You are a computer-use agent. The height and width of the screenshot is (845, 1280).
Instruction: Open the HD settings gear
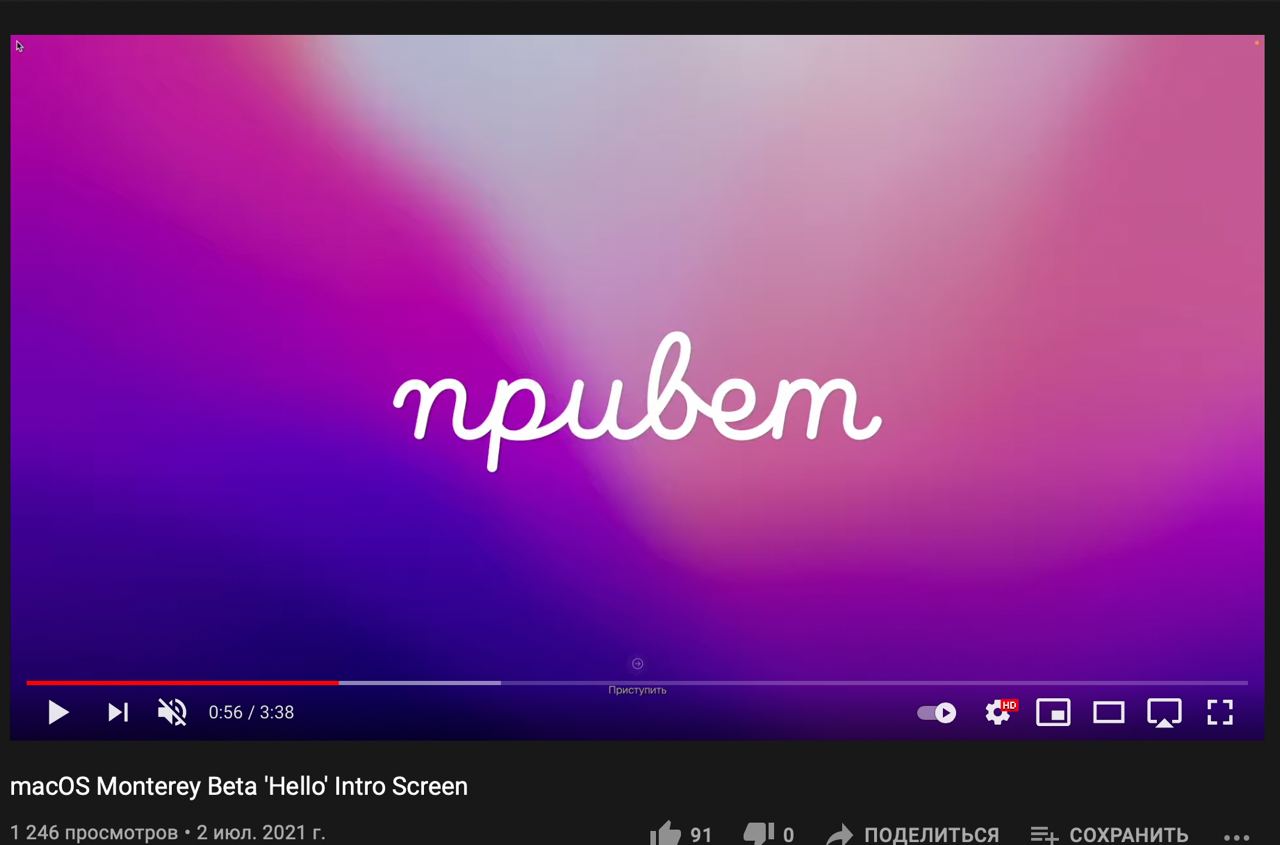[x=999, y=712]
